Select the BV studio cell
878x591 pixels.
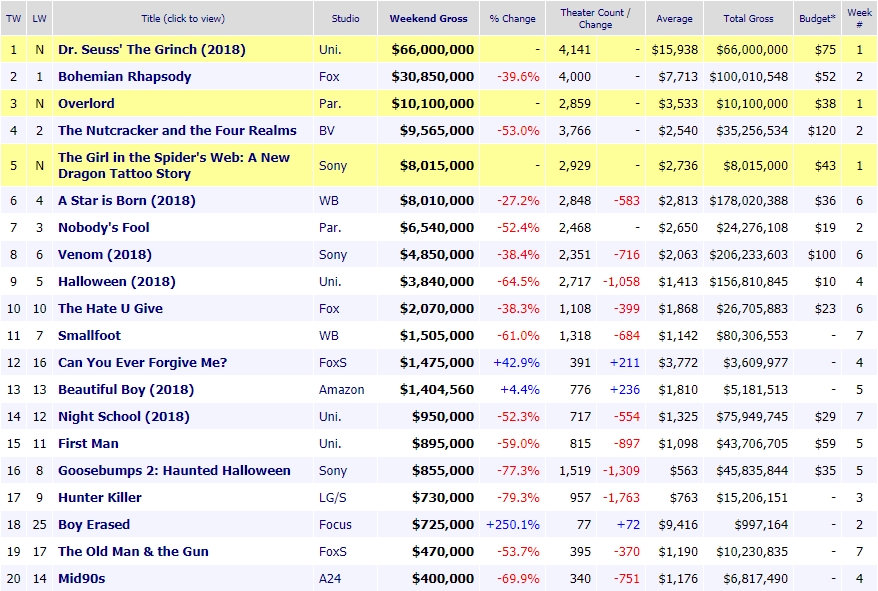pos(326,131)
